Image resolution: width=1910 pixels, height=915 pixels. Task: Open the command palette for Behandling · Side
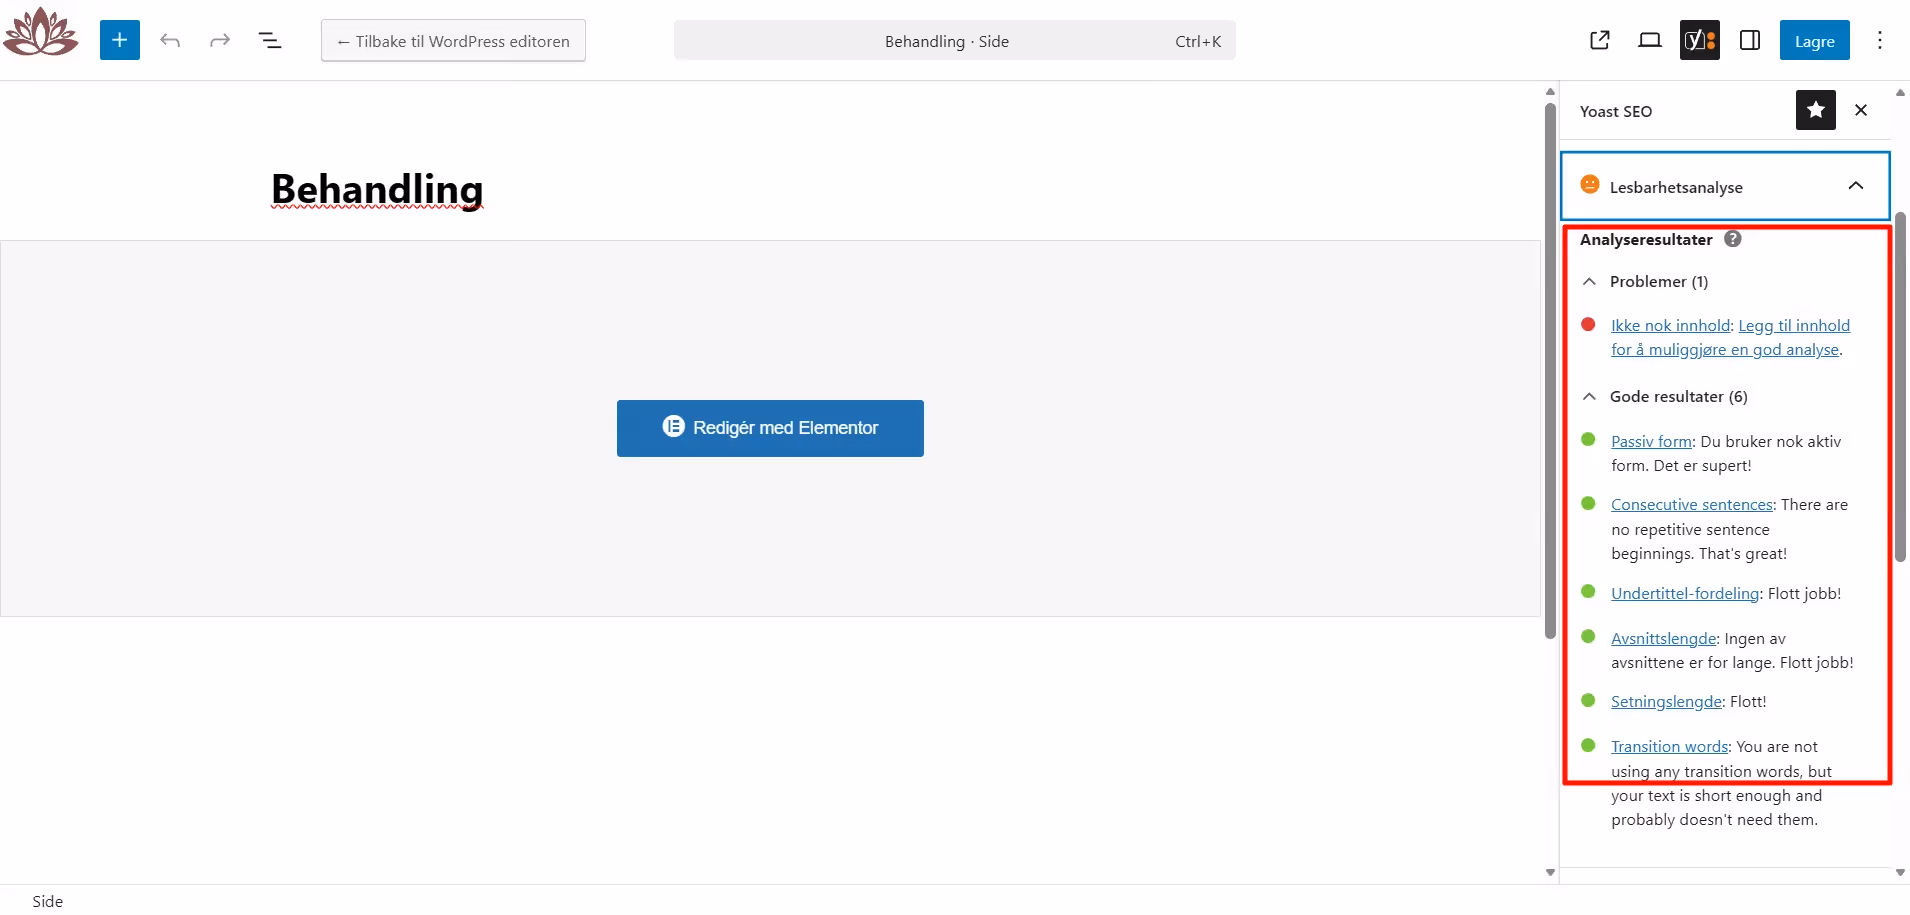[x=955, y=41]
